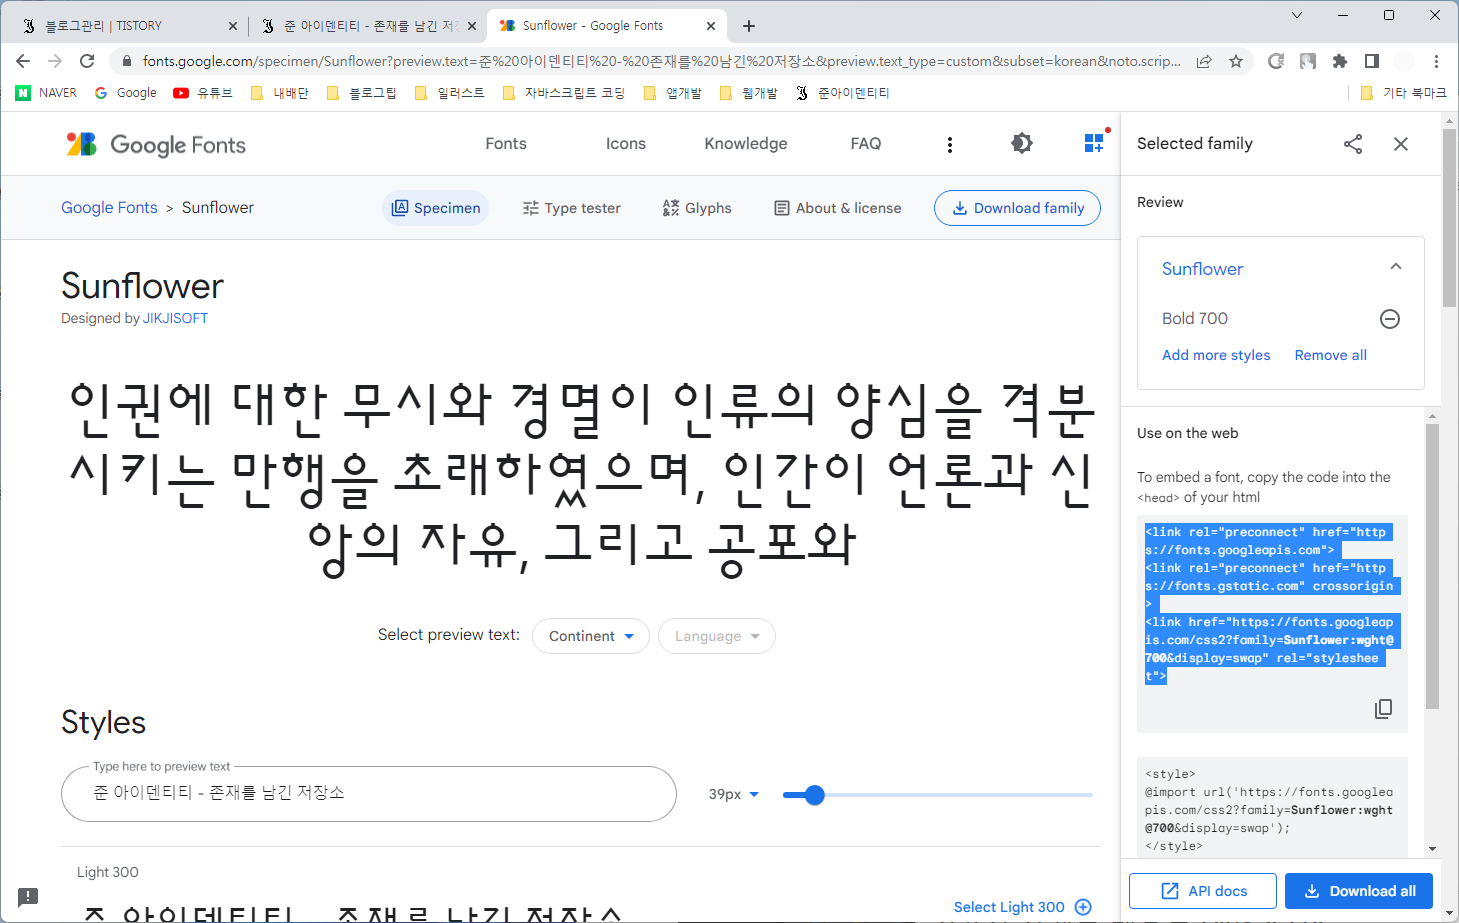Open Chrome menu three dots
Screen dimensions: 1459x923
tap(1436, 61)
